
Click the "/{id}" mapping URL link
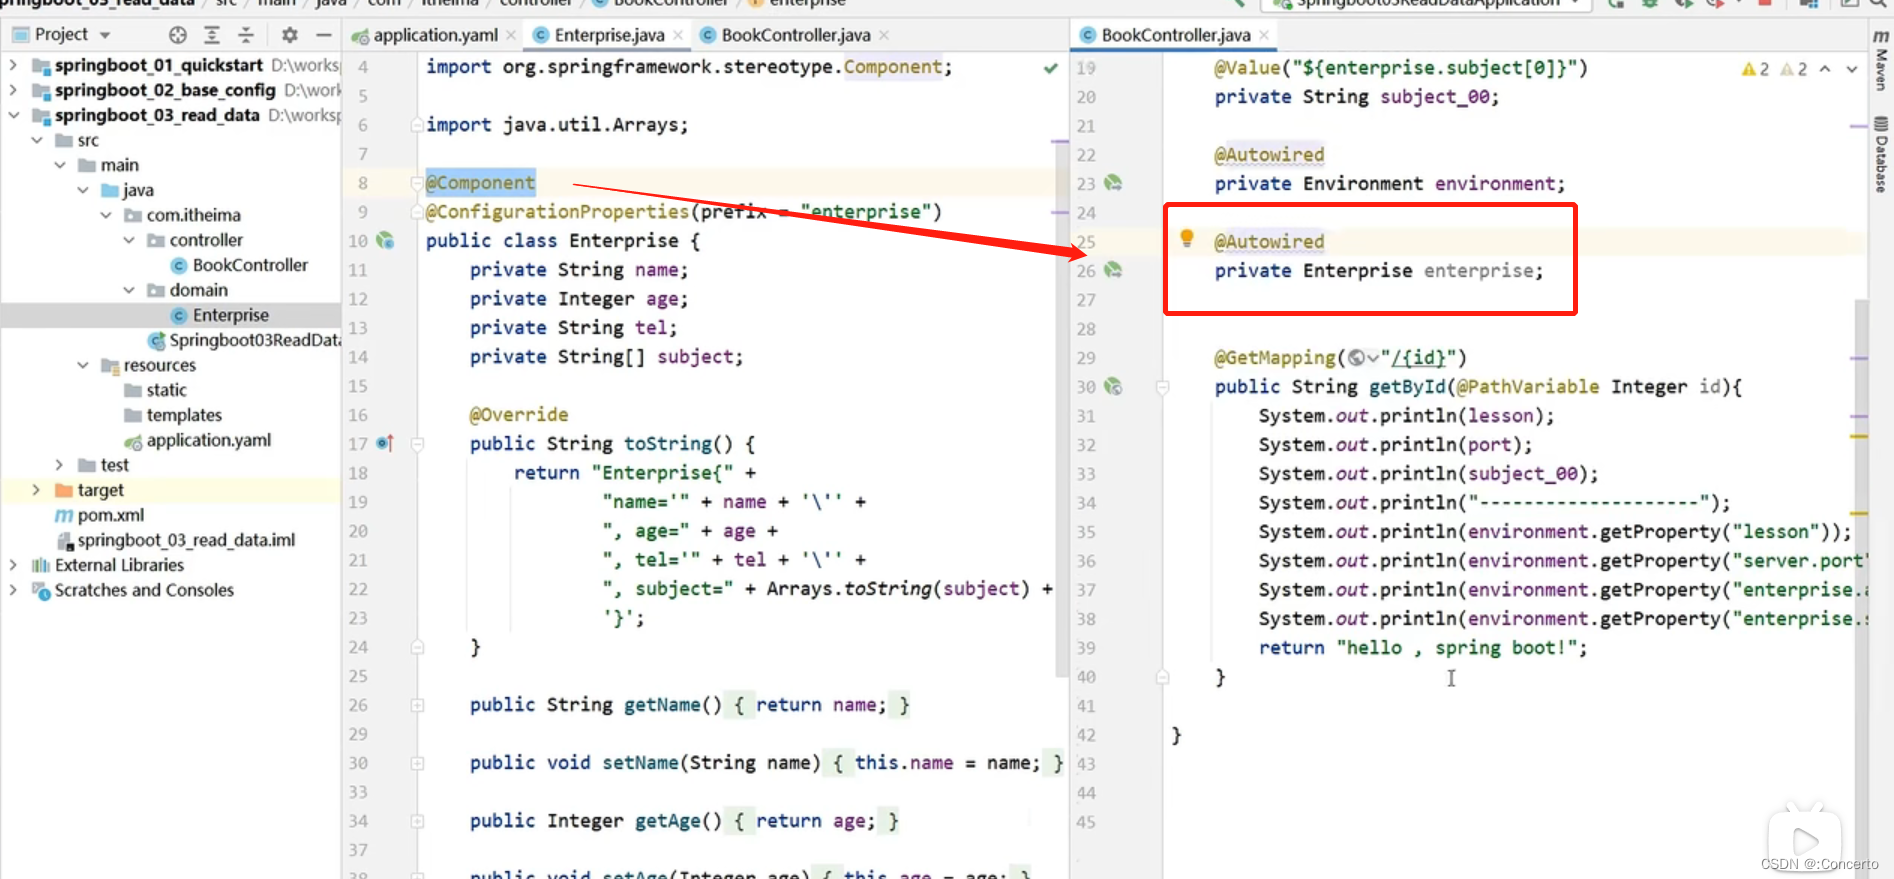[1418, 357]
